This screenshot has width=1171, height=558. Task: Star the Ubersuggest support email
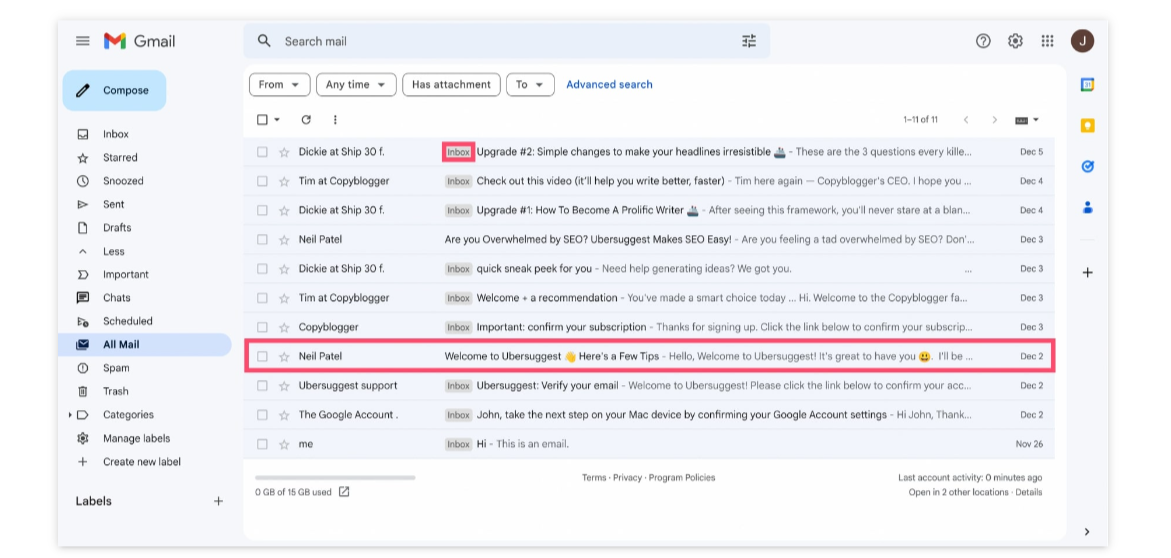coord(284,385)
